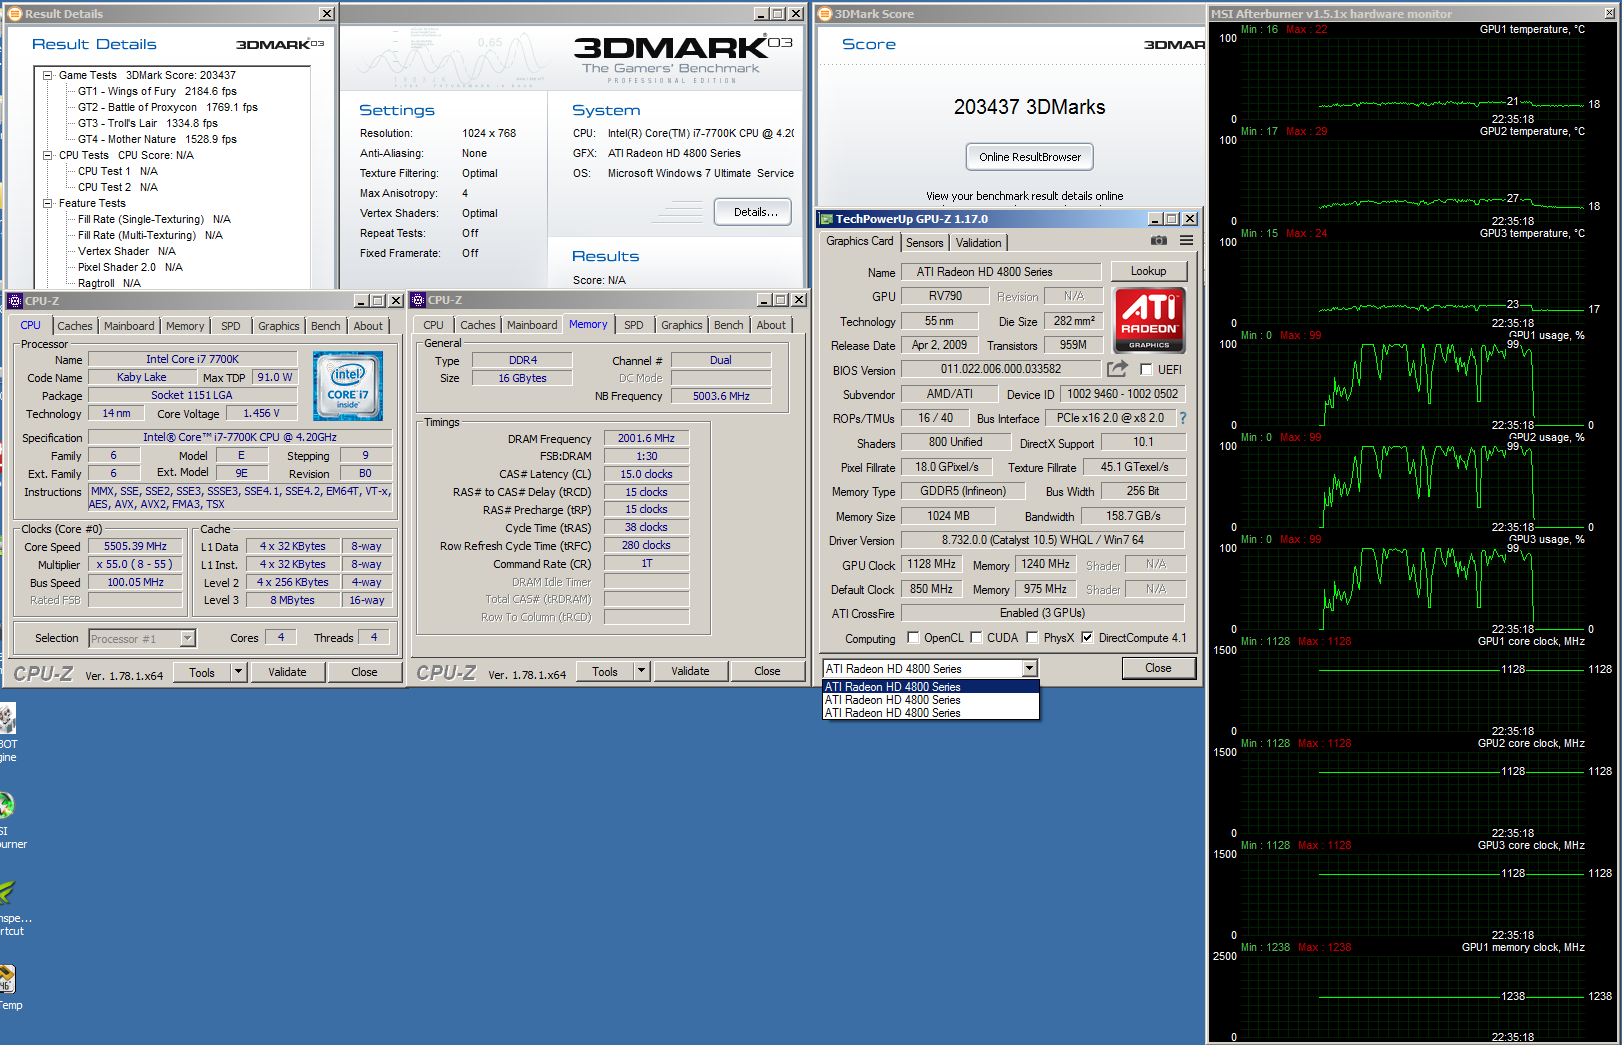Viewport: 1622px width, 1045px height.
Task: Click Tools button in the left CPU-Z window
Action: coord(202,672)
